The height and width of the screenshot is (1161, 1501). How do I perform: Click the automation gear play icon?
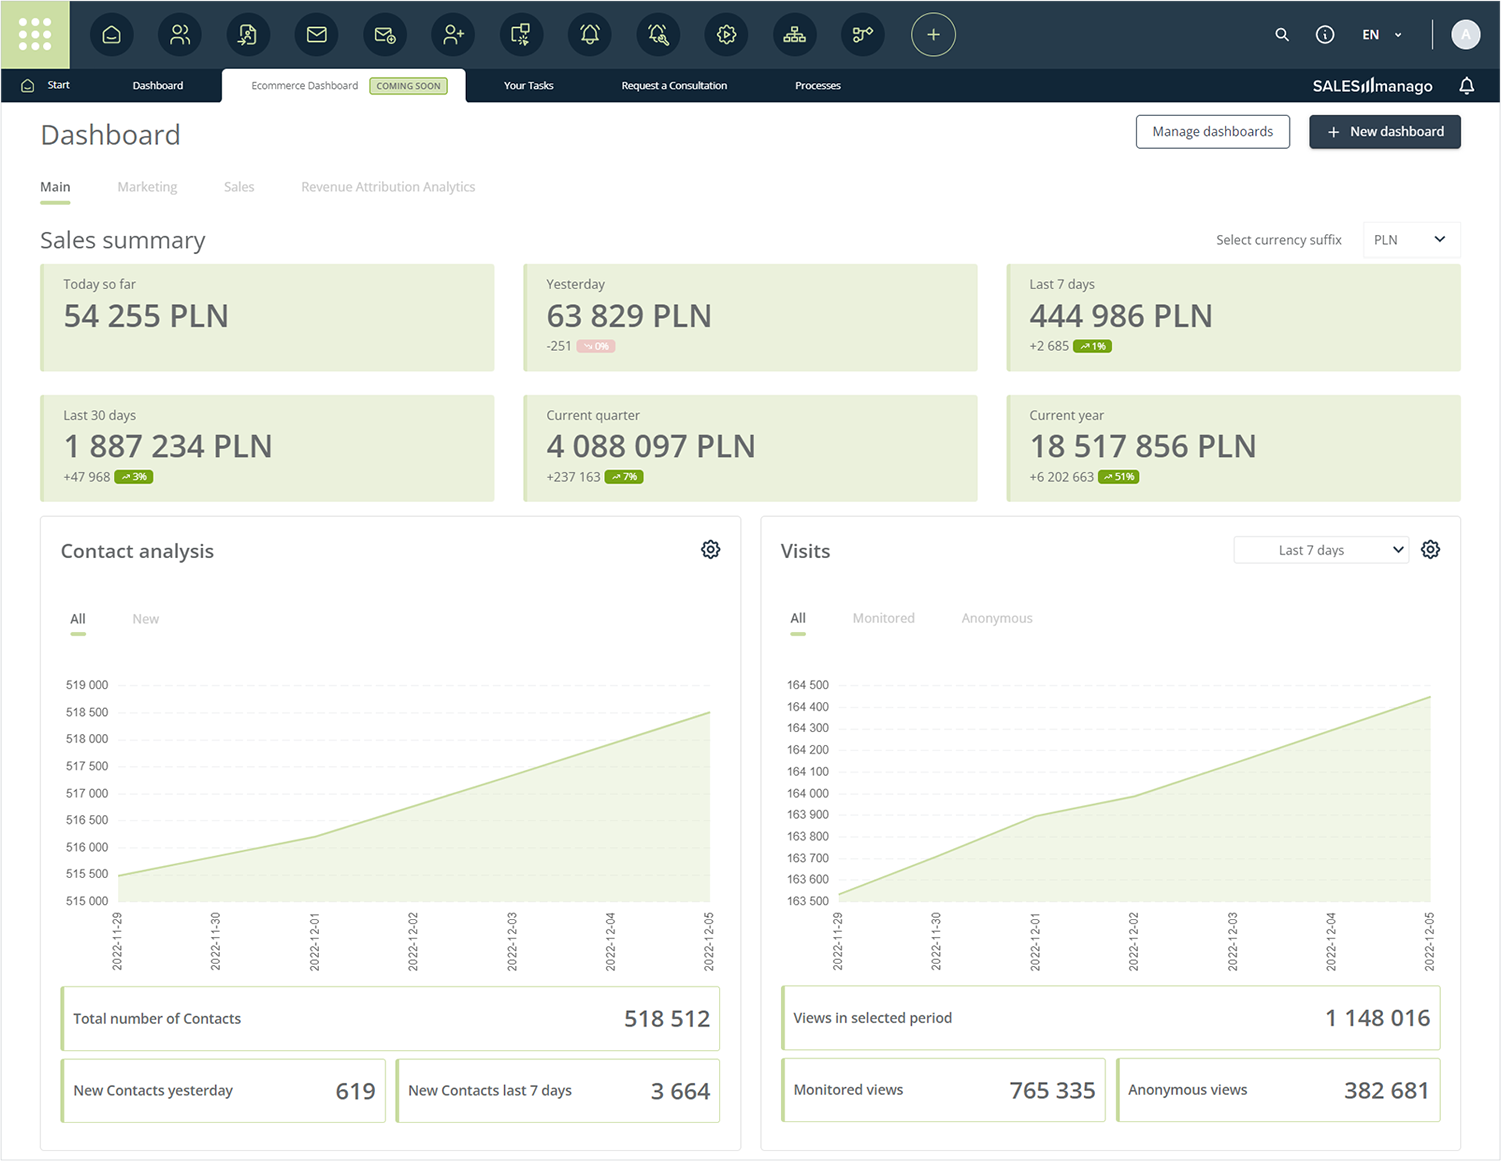pos(726,35)
